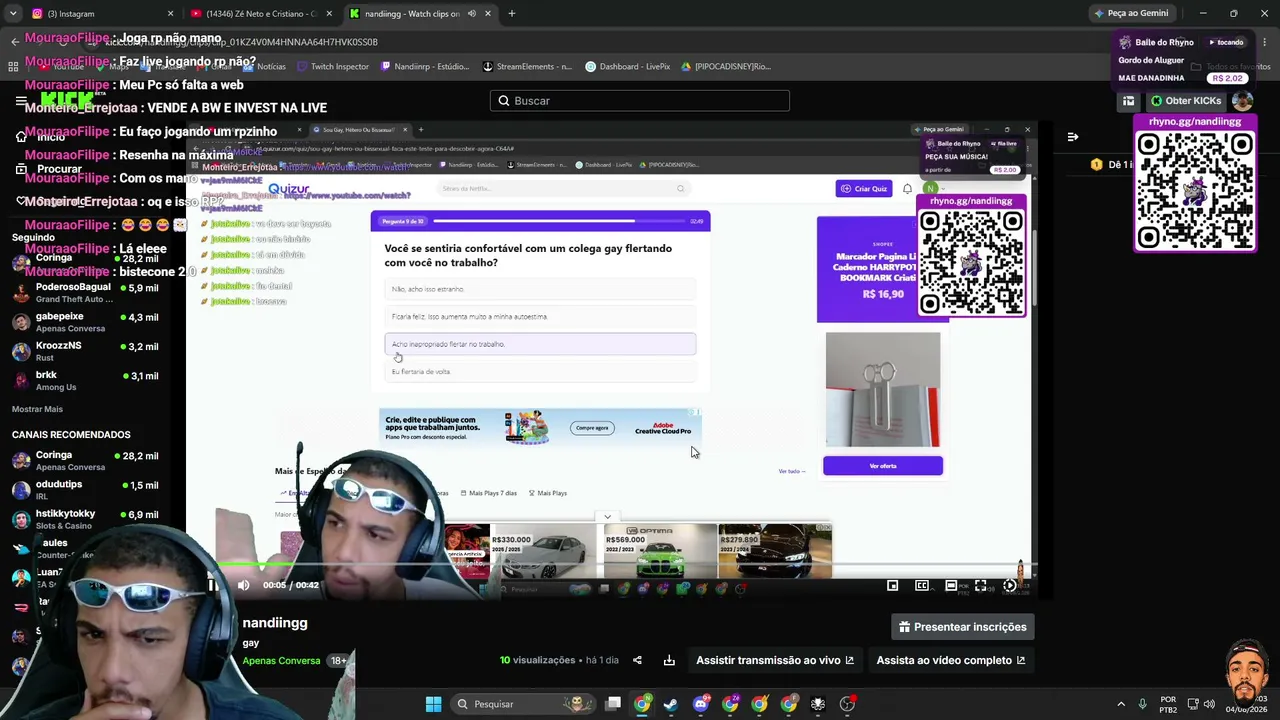Mute the nandiingg tab audio icon
This screenshot has width=1280, height=720.
tap(470, 14)
